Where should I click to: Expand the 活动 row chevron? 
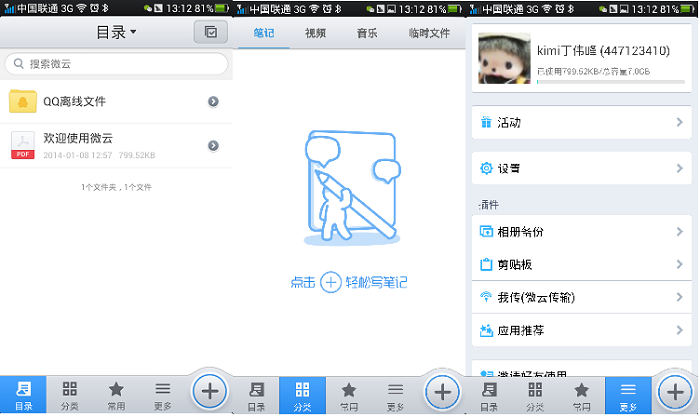coord(679,122)
